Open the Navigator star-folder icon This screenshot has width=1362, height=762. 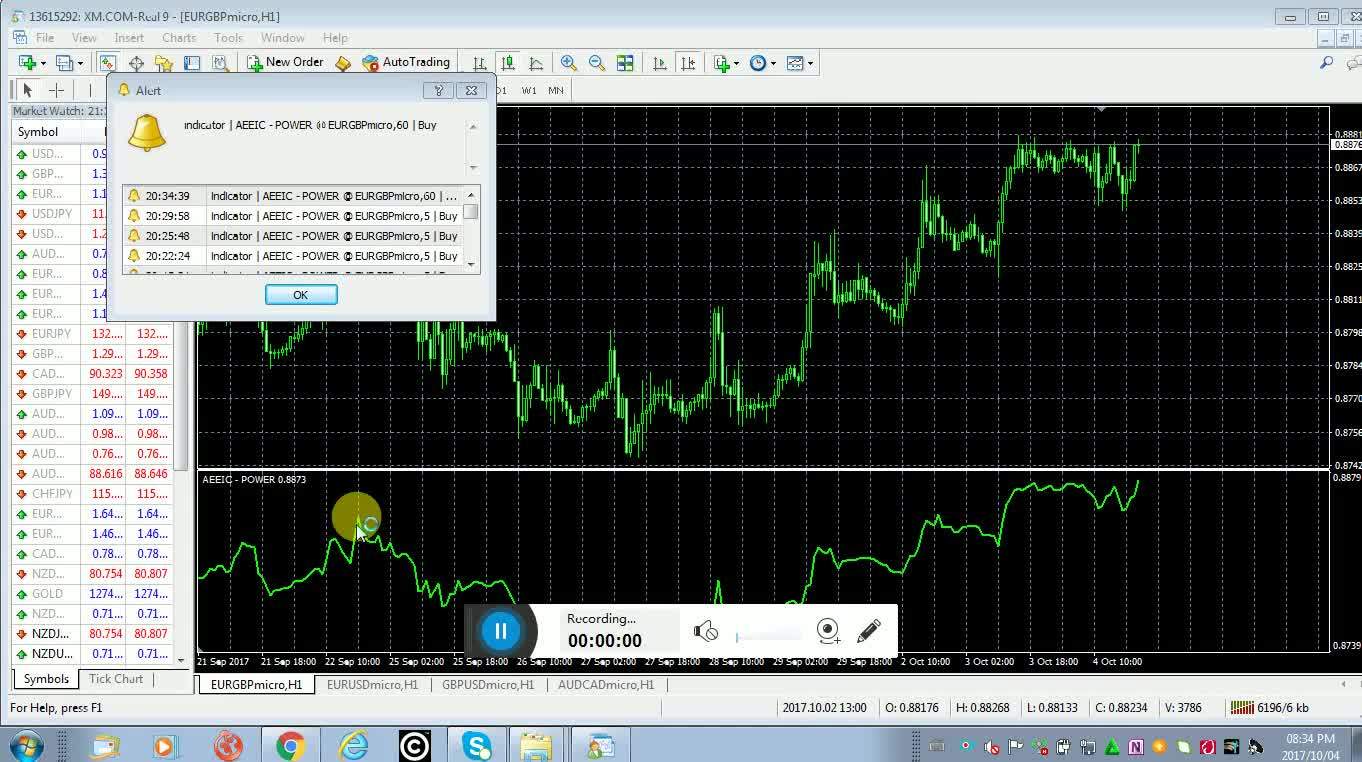[x=163, y=63]
